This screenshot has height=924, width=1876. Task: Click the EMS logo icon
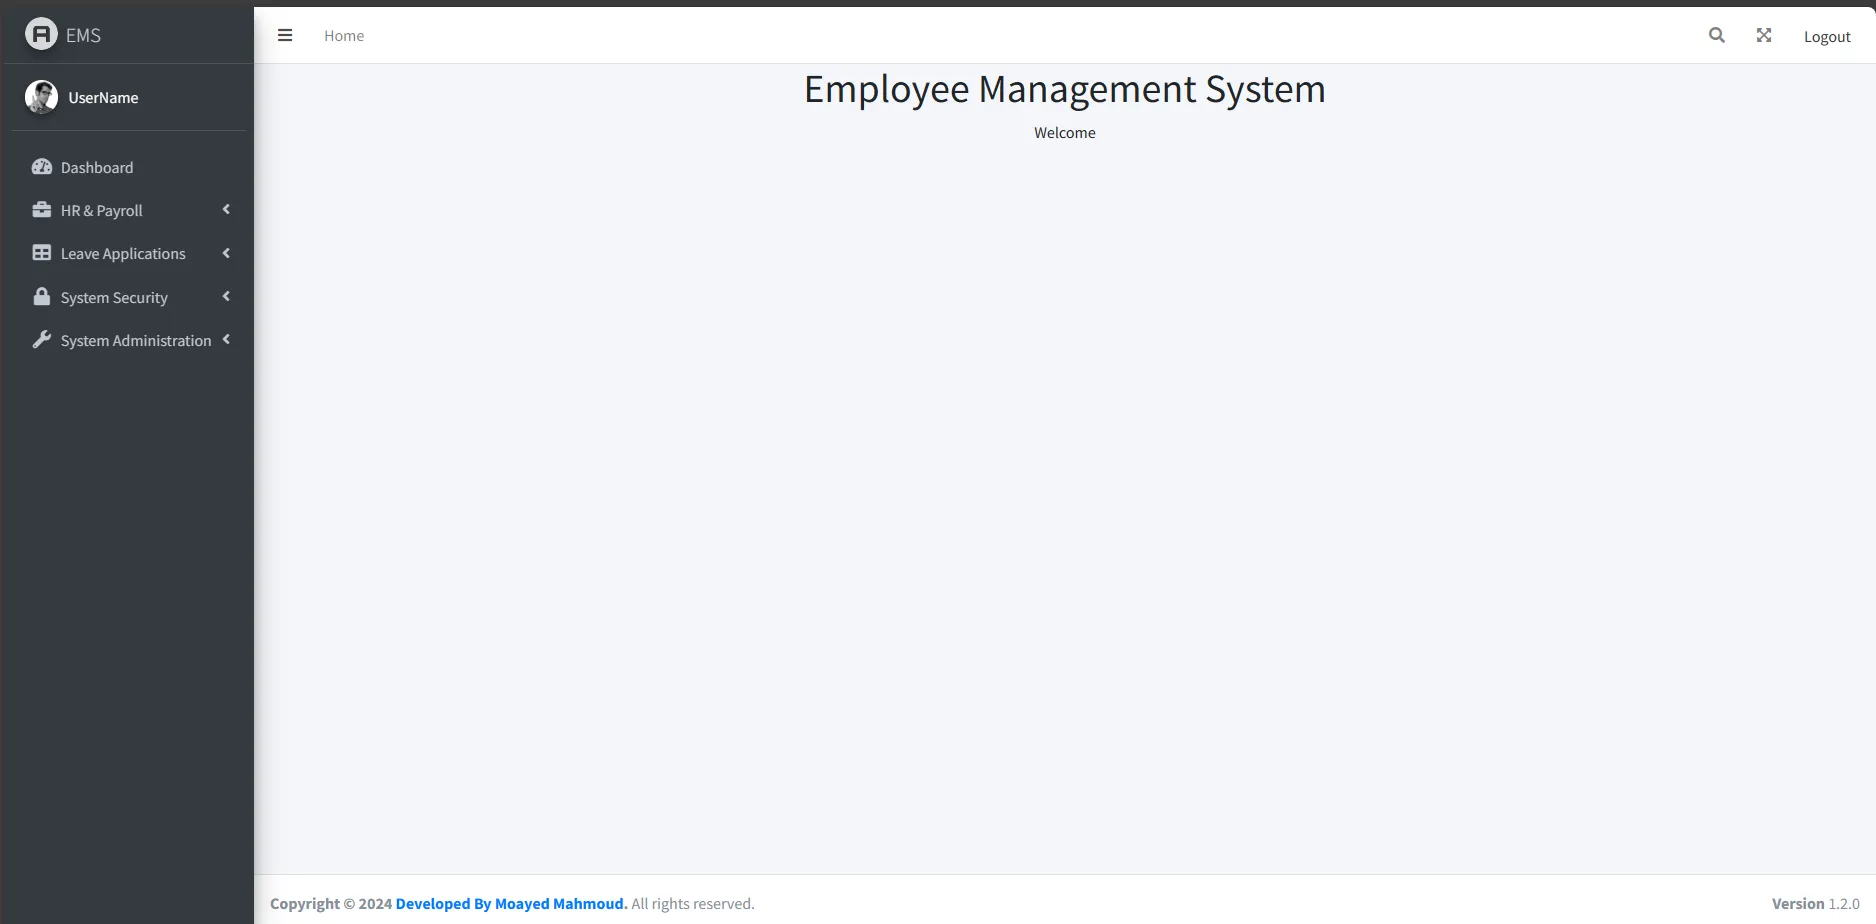41,35
